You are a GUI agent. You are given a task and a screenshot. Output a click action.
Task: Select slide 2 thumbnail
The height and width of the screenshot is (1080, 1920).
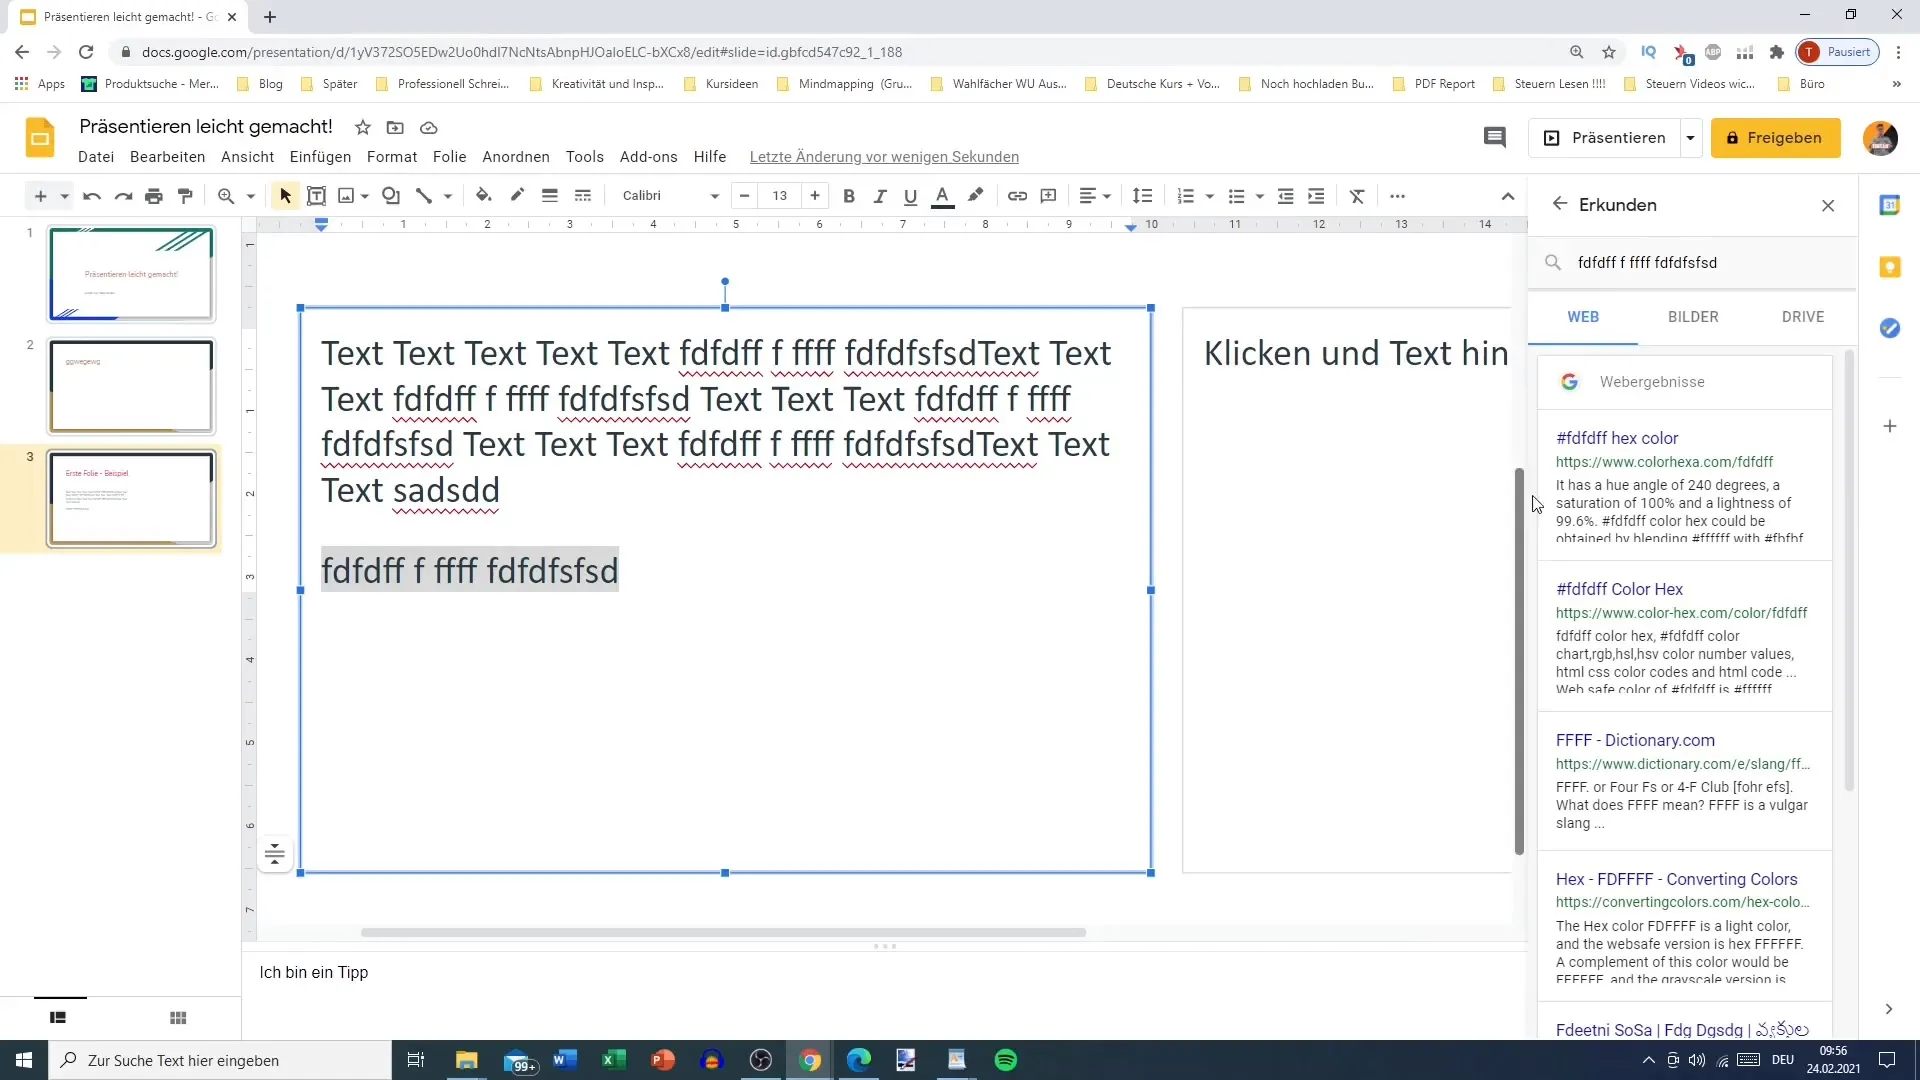(131, 386)
